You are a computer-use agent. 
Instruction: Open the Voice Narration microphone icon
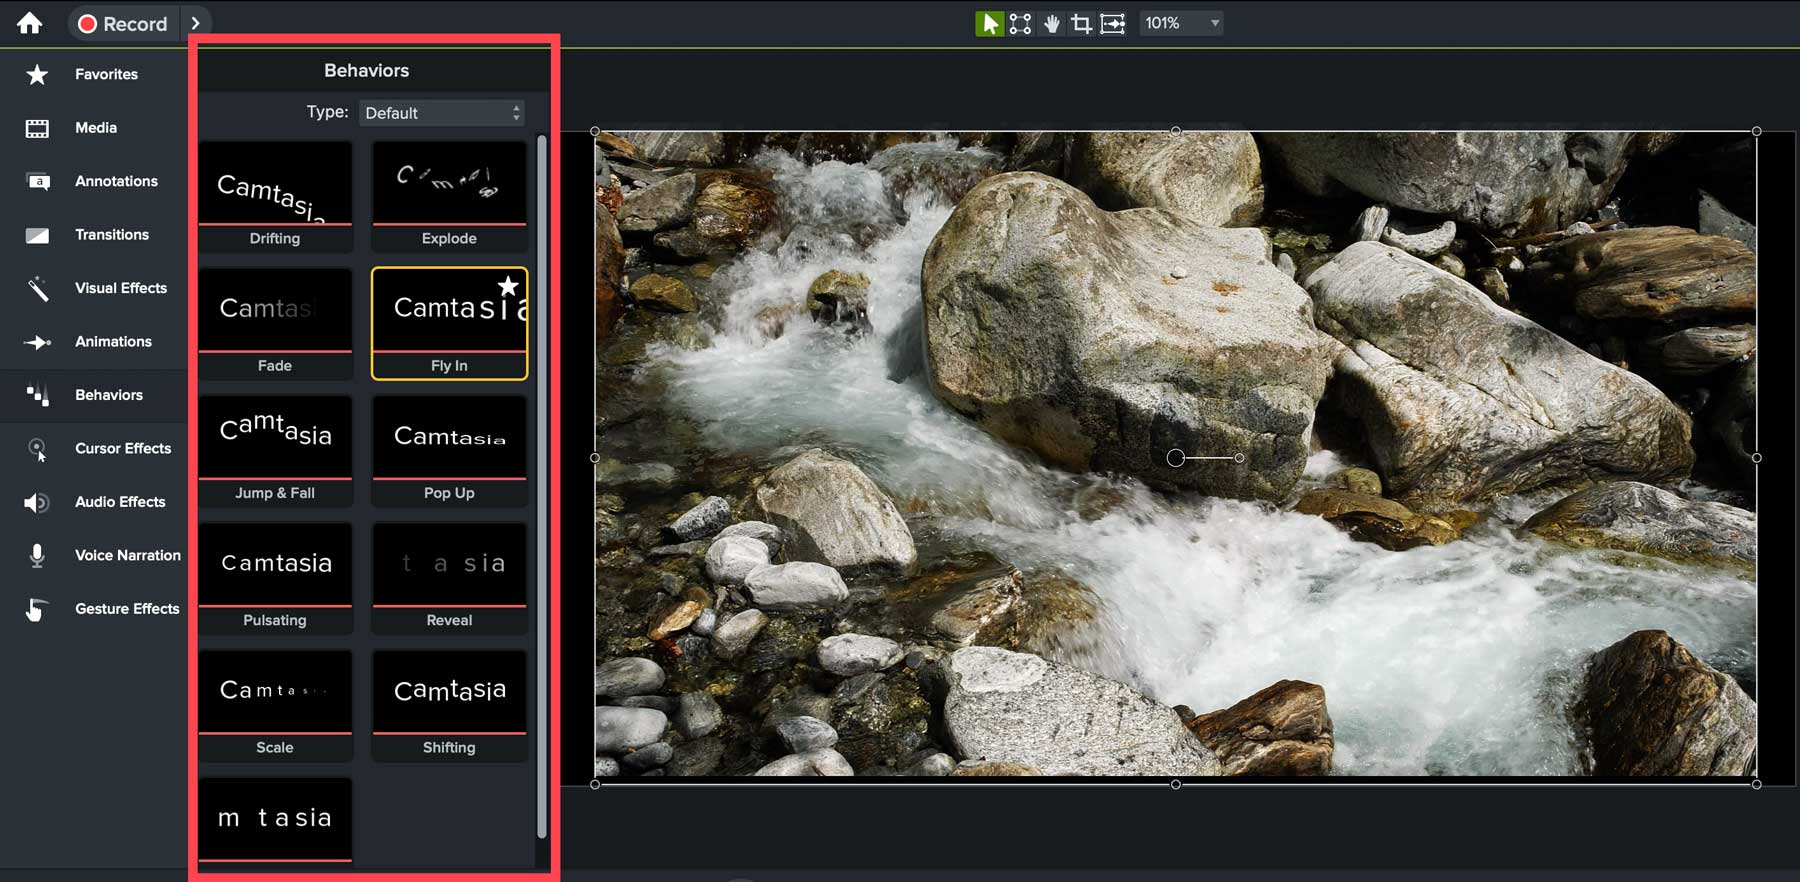pyautogui.click(x=37, y=555)
